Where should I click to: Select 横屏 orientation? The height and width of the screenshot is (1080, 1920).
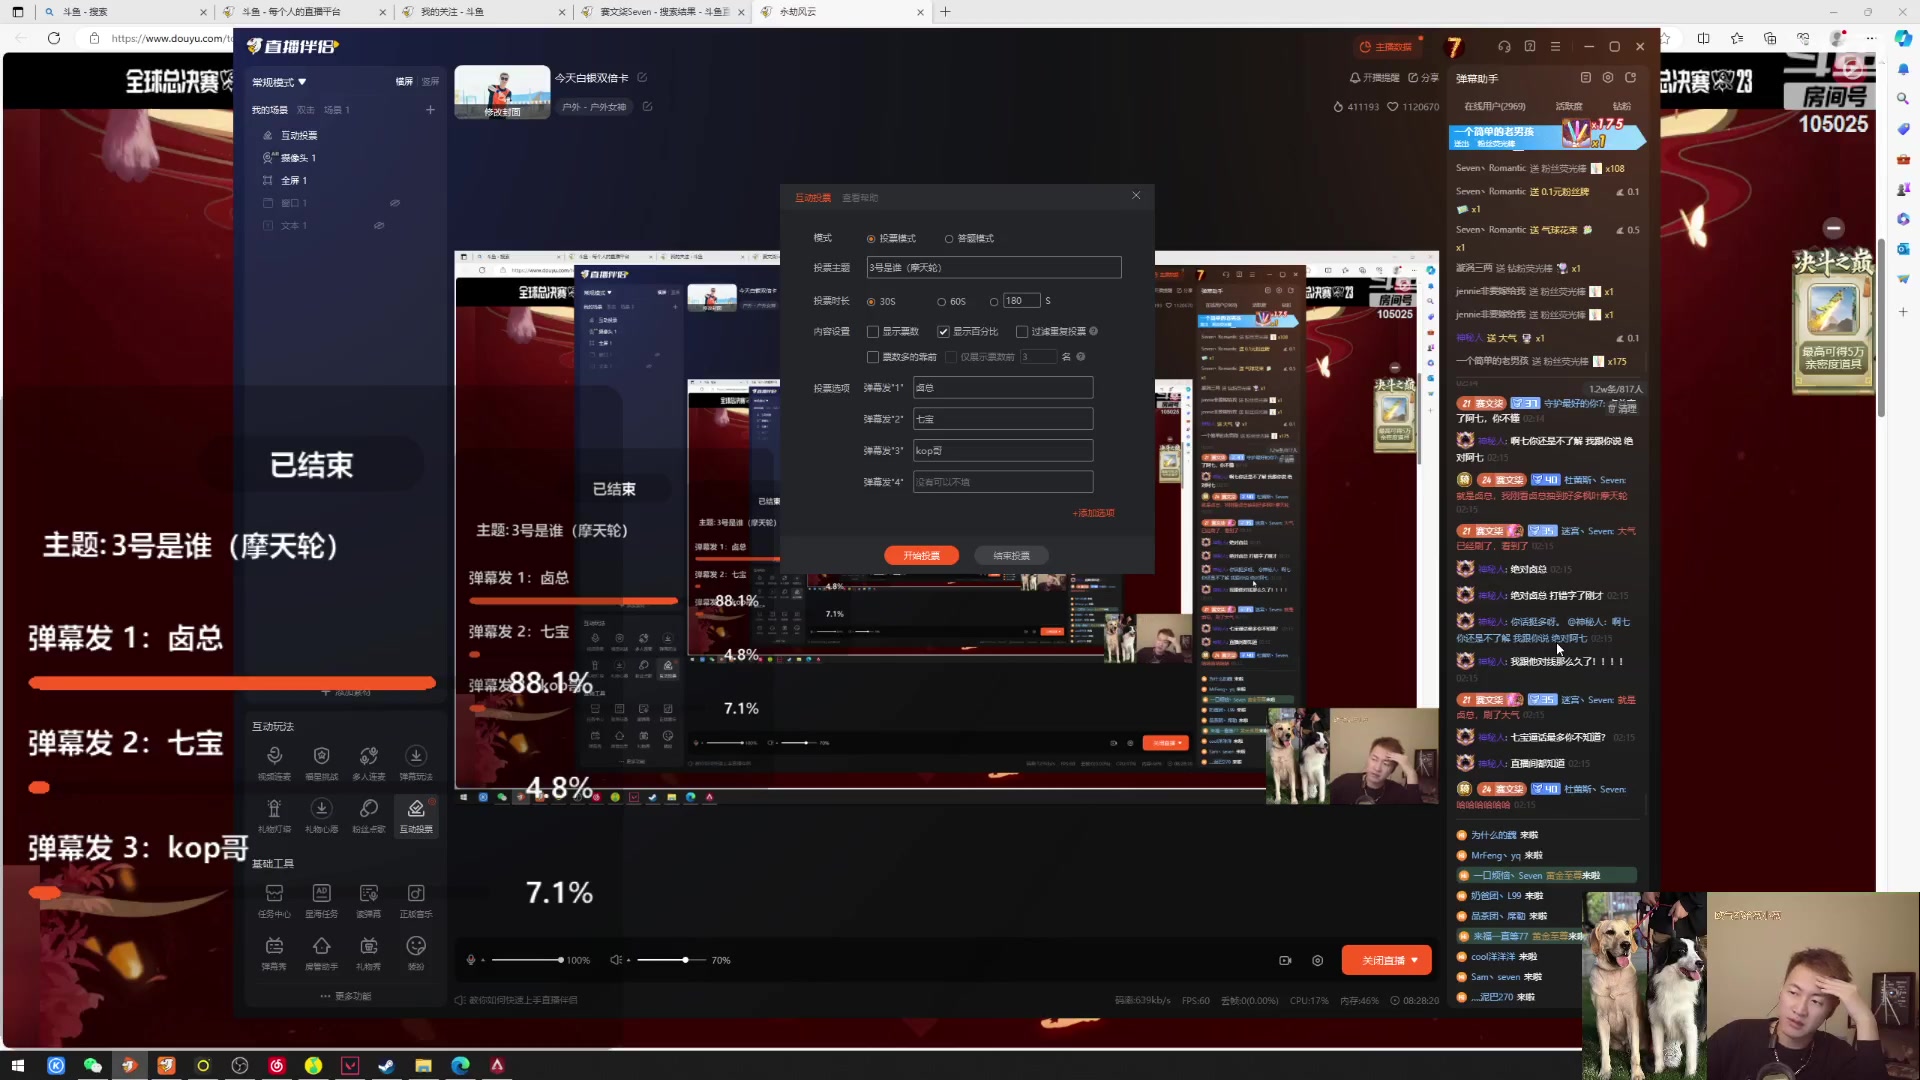pos(404,82)
